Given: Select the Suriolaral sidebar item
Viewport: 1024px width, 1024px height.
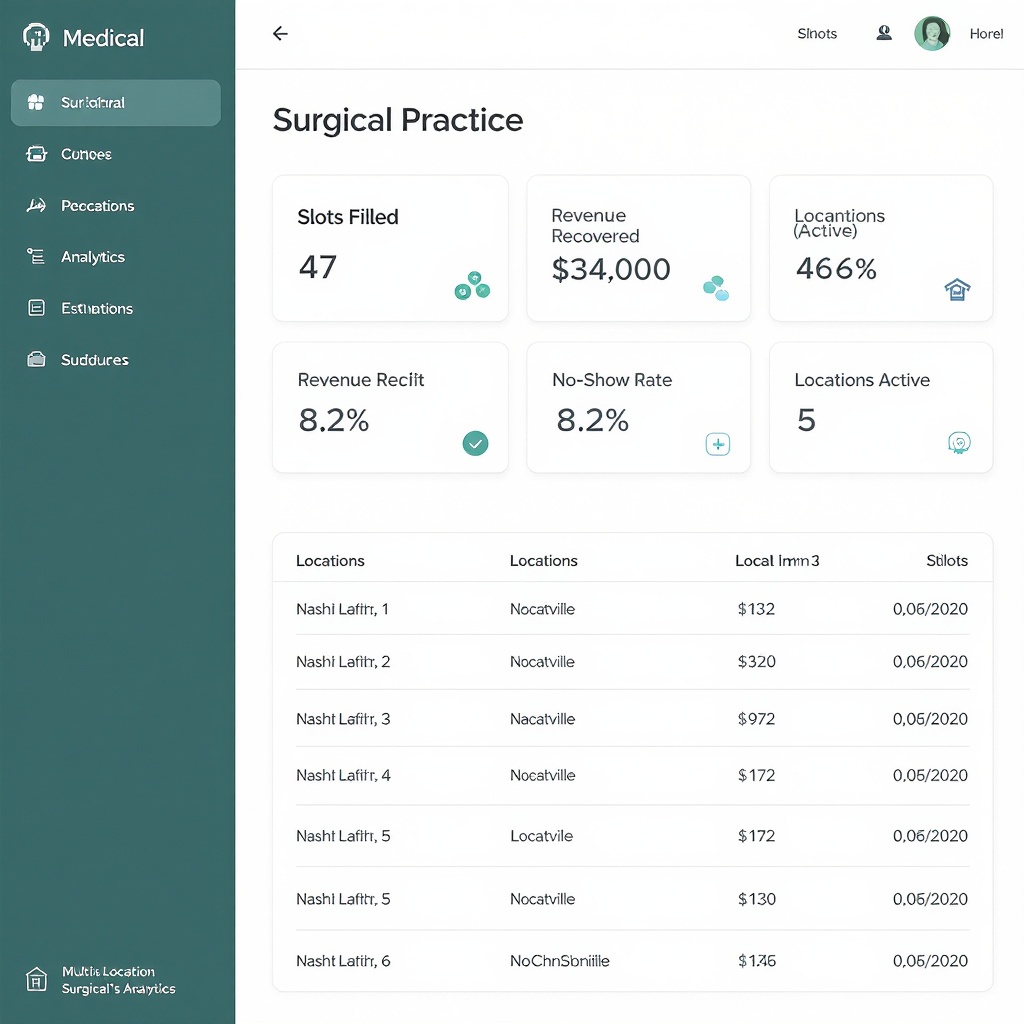Looking at the screenshot, I should [116, 103].
